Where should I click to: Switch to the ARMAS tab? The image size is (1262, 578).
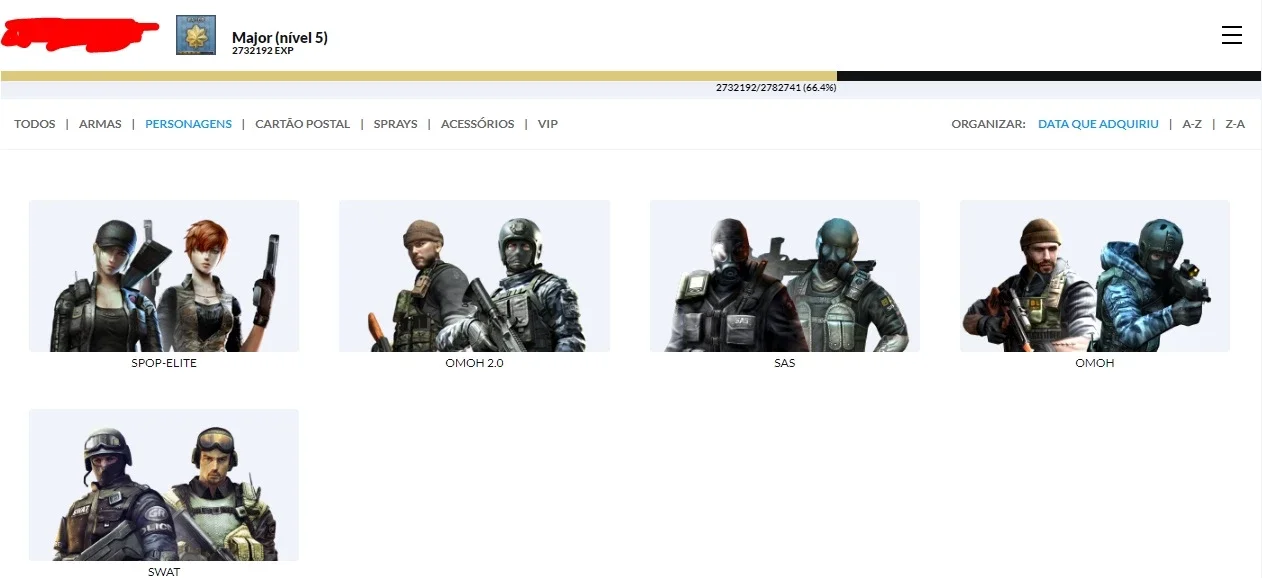[100, 124]
